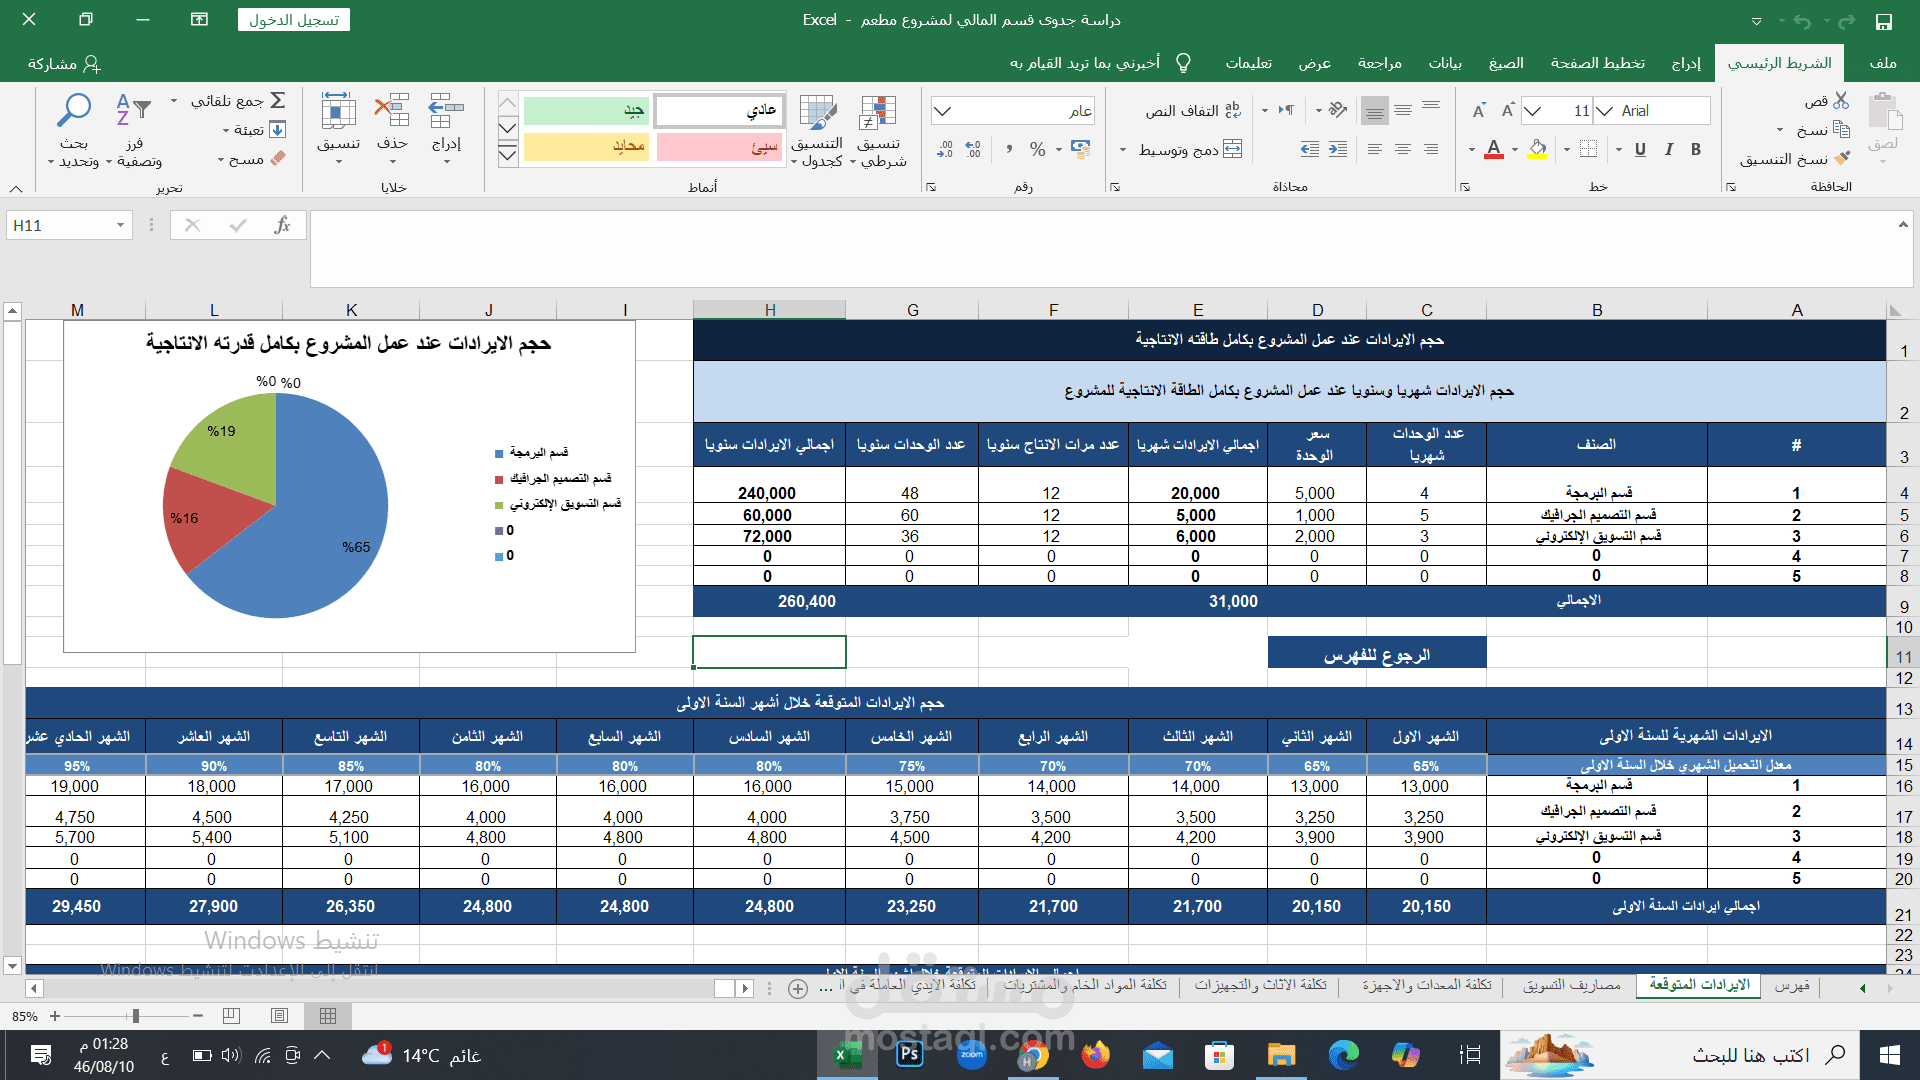Expand the Name Box H11 dropdown arrow

pos(120,226)
